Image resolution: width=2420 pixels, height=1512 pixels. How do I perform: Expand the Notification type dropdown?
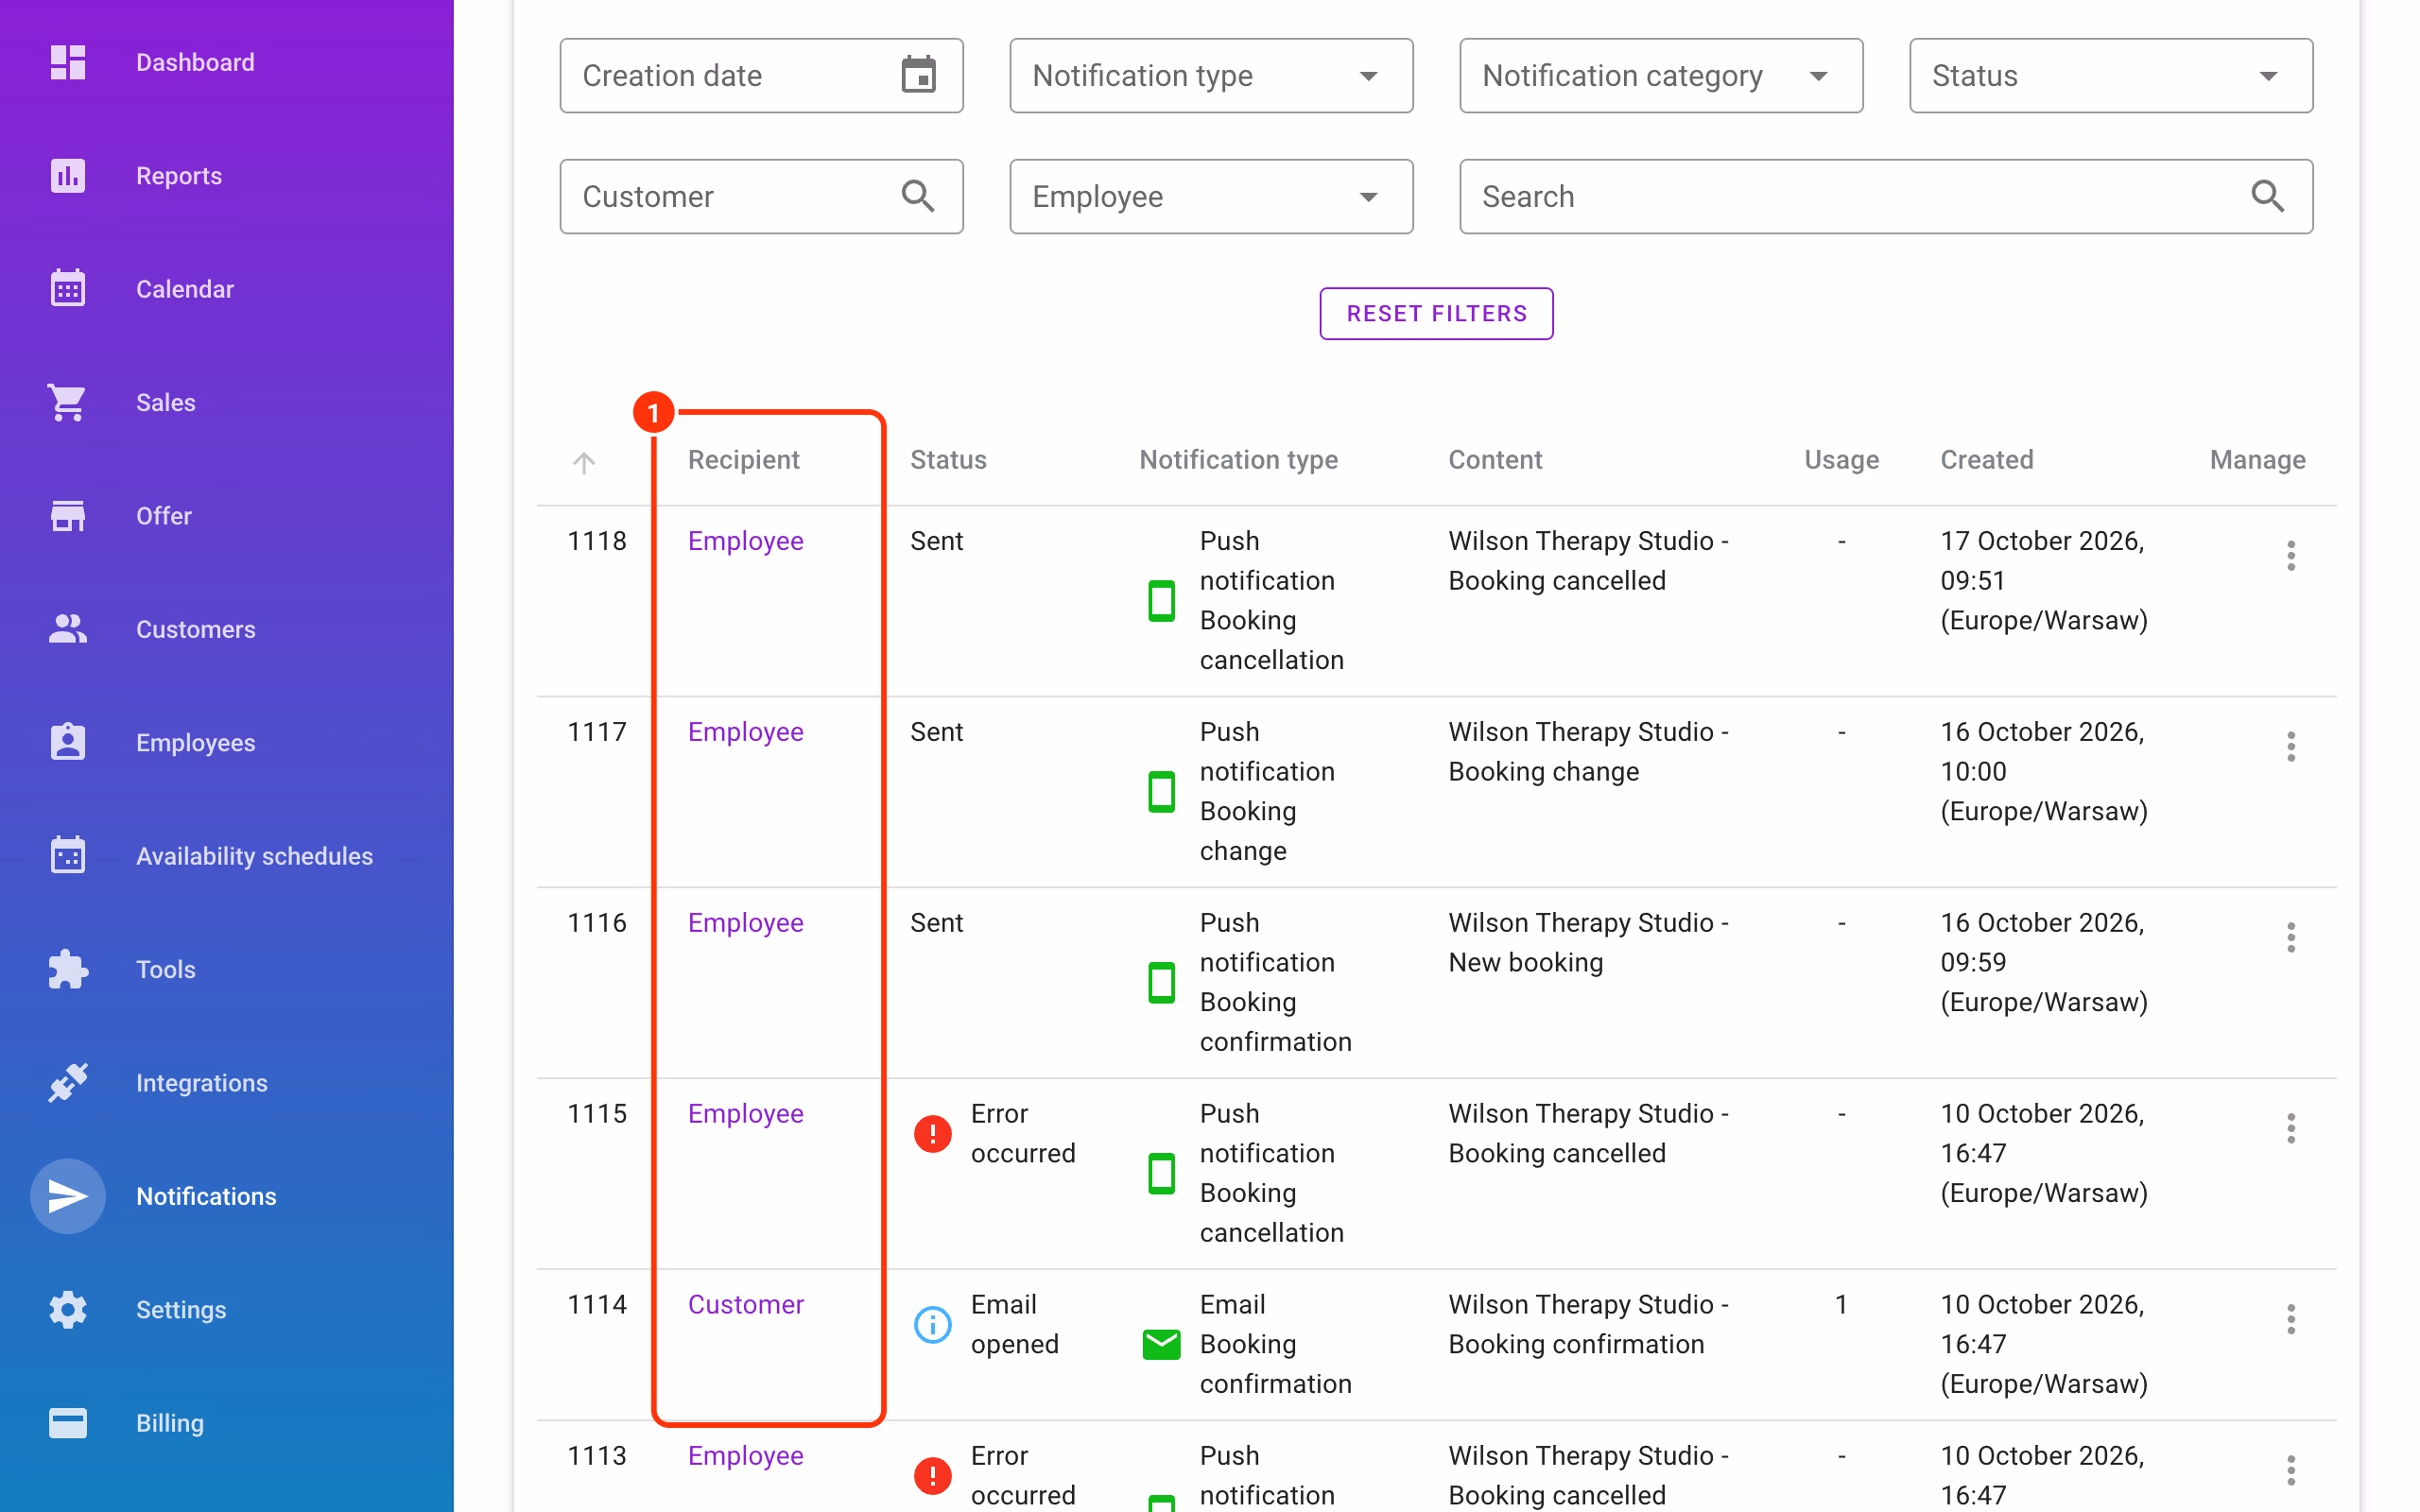1211,75
